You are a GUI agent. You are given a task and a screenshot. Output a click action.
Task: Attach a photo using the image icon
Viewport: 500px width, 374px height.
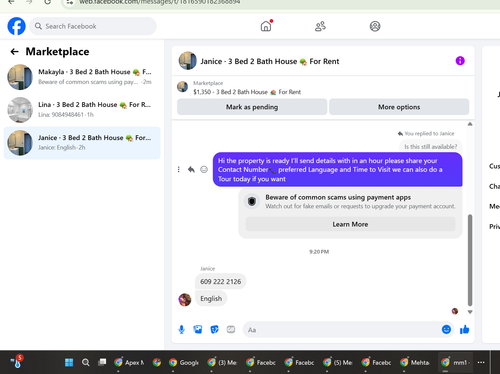point(198,330)
